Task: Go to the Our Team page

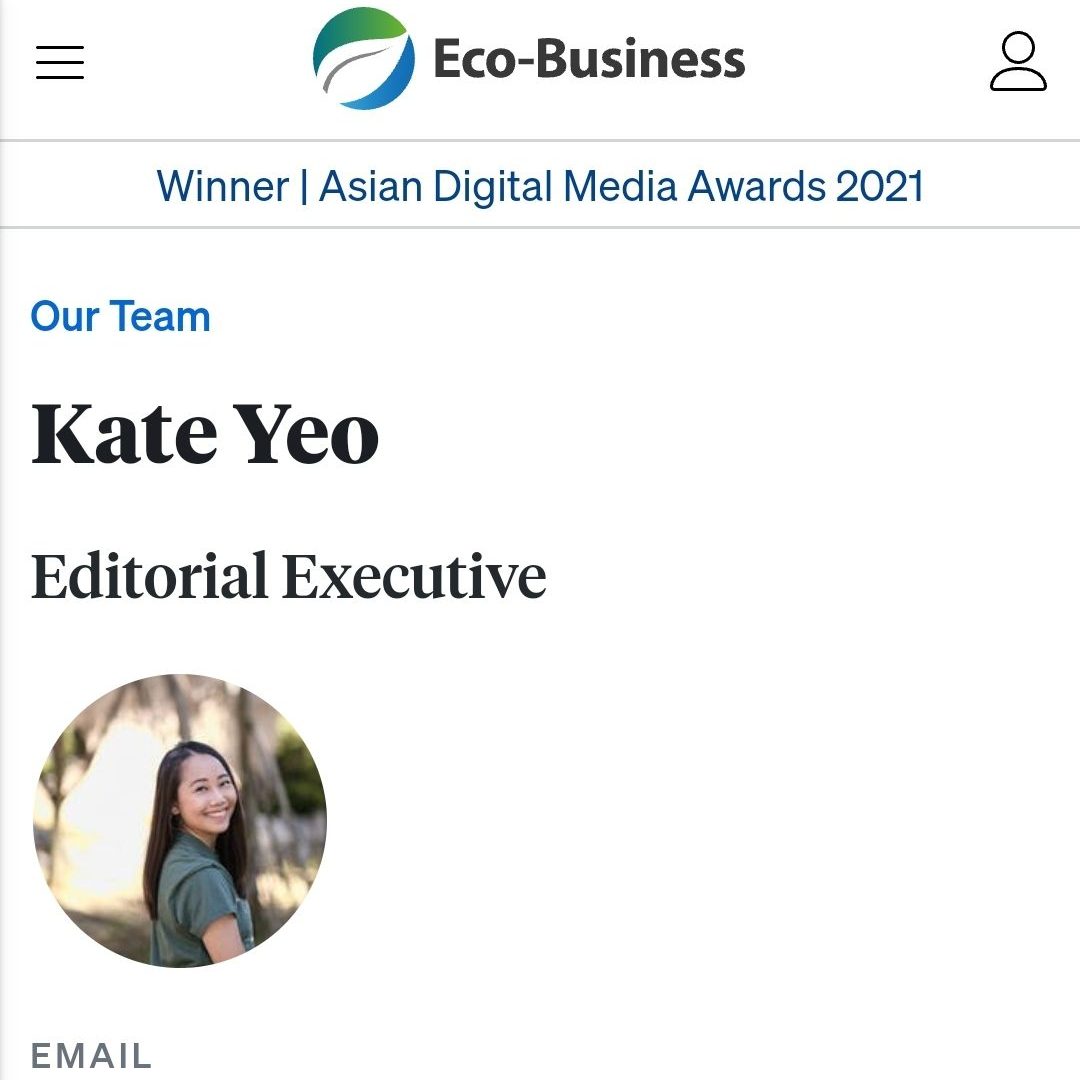Action: tap(121, 317)
